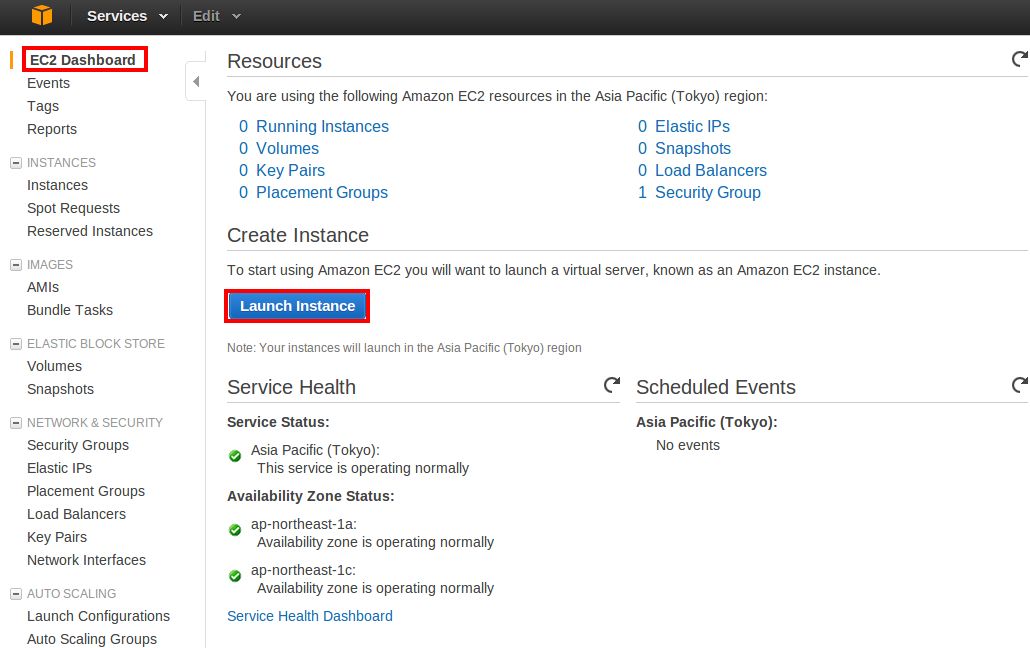Click the AWS orange cube logo

point(41,15)
